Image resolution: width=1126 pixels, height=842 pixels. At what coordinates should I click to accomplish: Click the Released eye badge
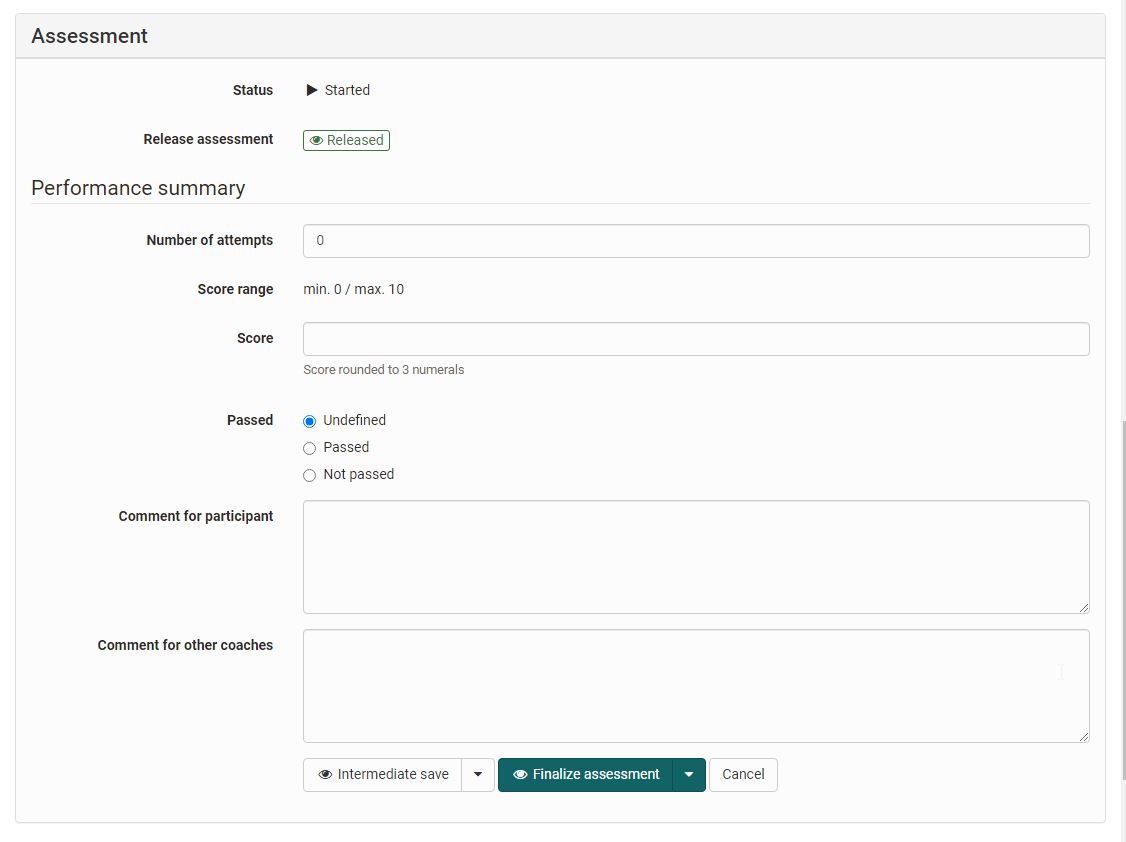(346, 140)
